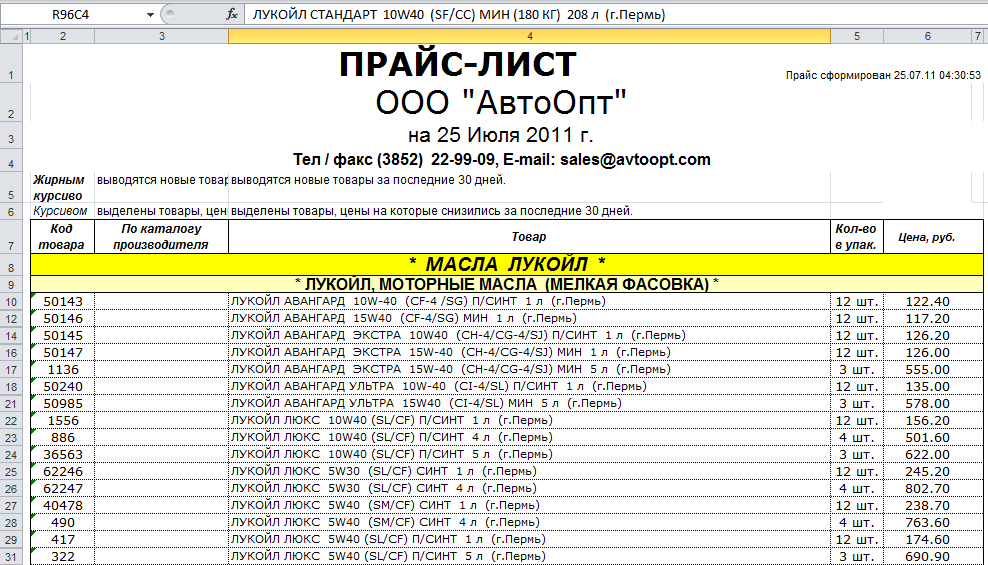Select column header 2
This screenshot has height=565, width=988.
pyautogui.click(x=62, y=37)
